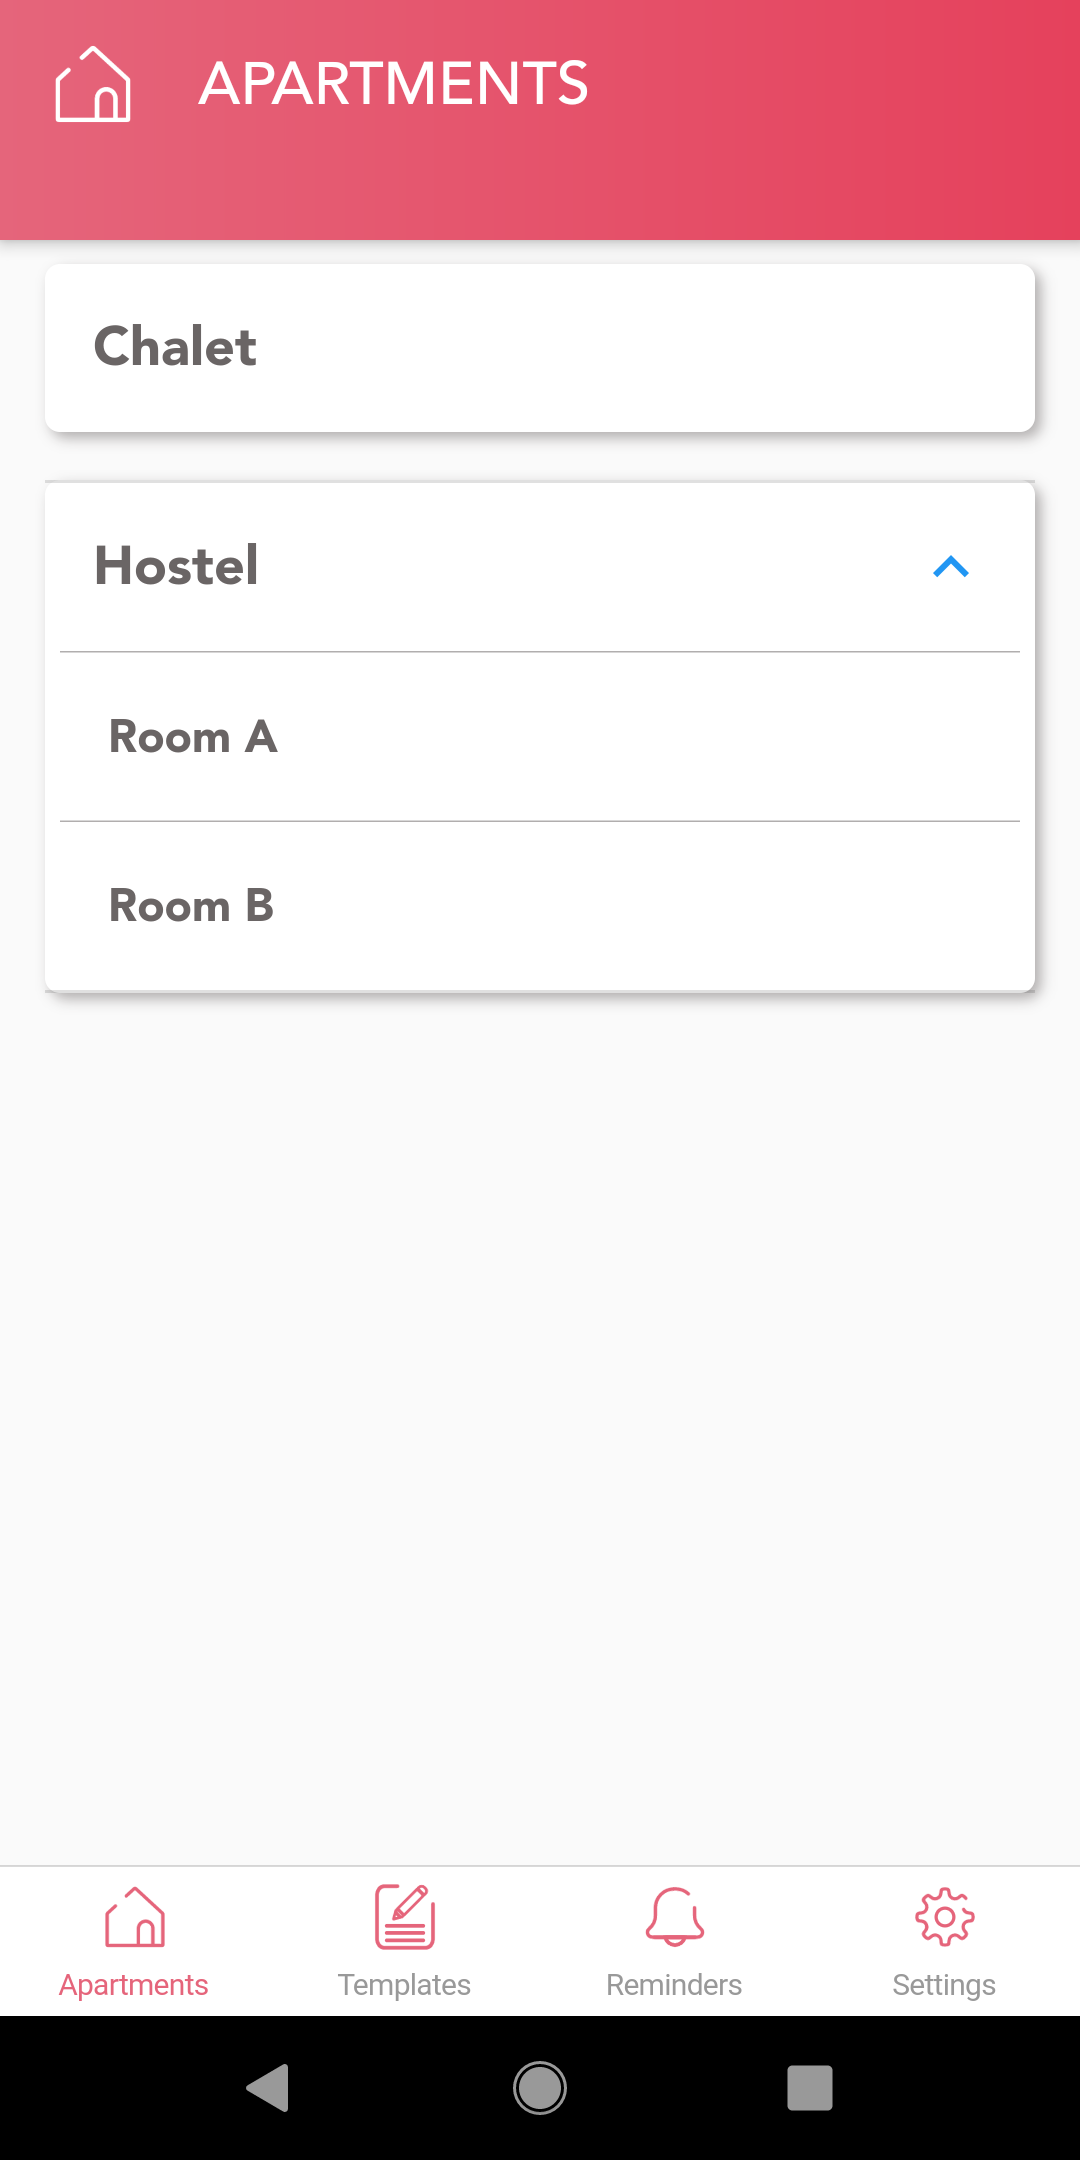Viewport: 1080px width, 2160px height.
Task: Tap the Templates notepad icon
Action: click(x=405, y=1917)
